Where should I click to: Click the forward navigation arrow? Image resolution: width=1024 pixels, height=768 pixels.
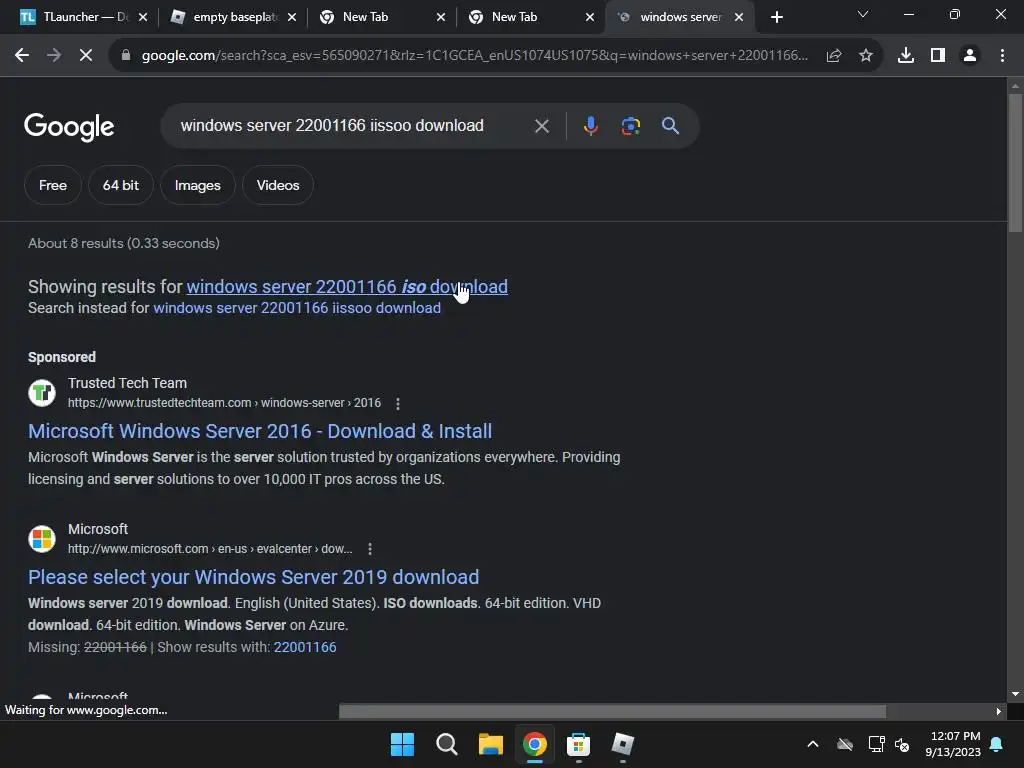54,56
